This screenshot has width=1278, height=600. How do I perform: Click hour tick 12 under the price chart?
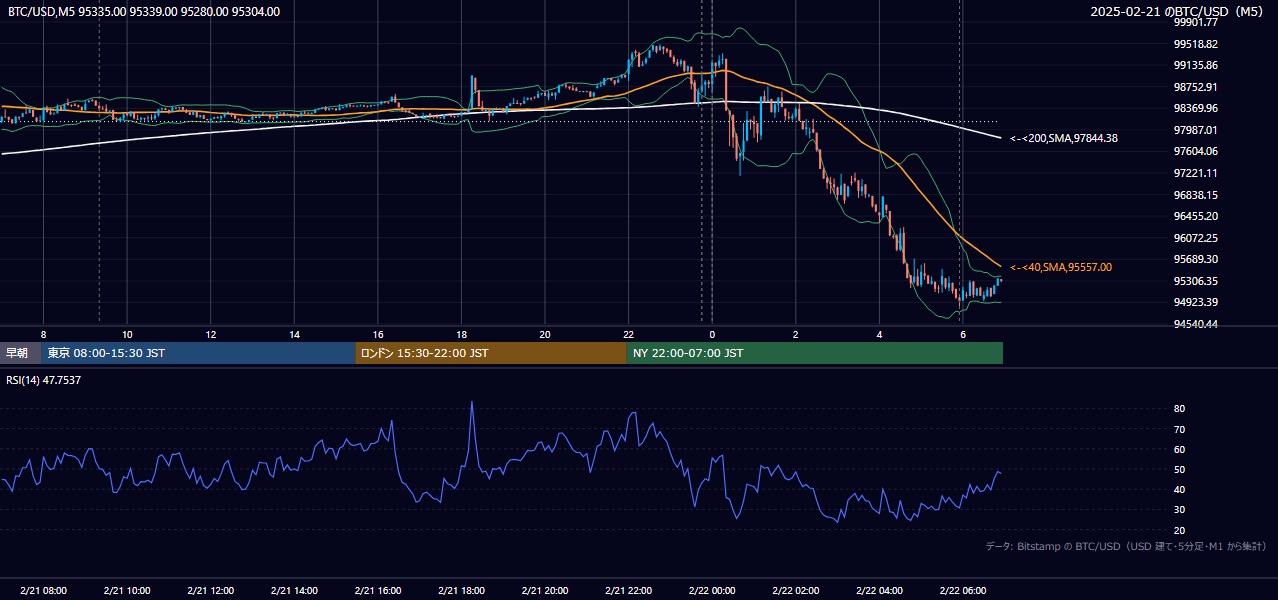tap(211, 333)
